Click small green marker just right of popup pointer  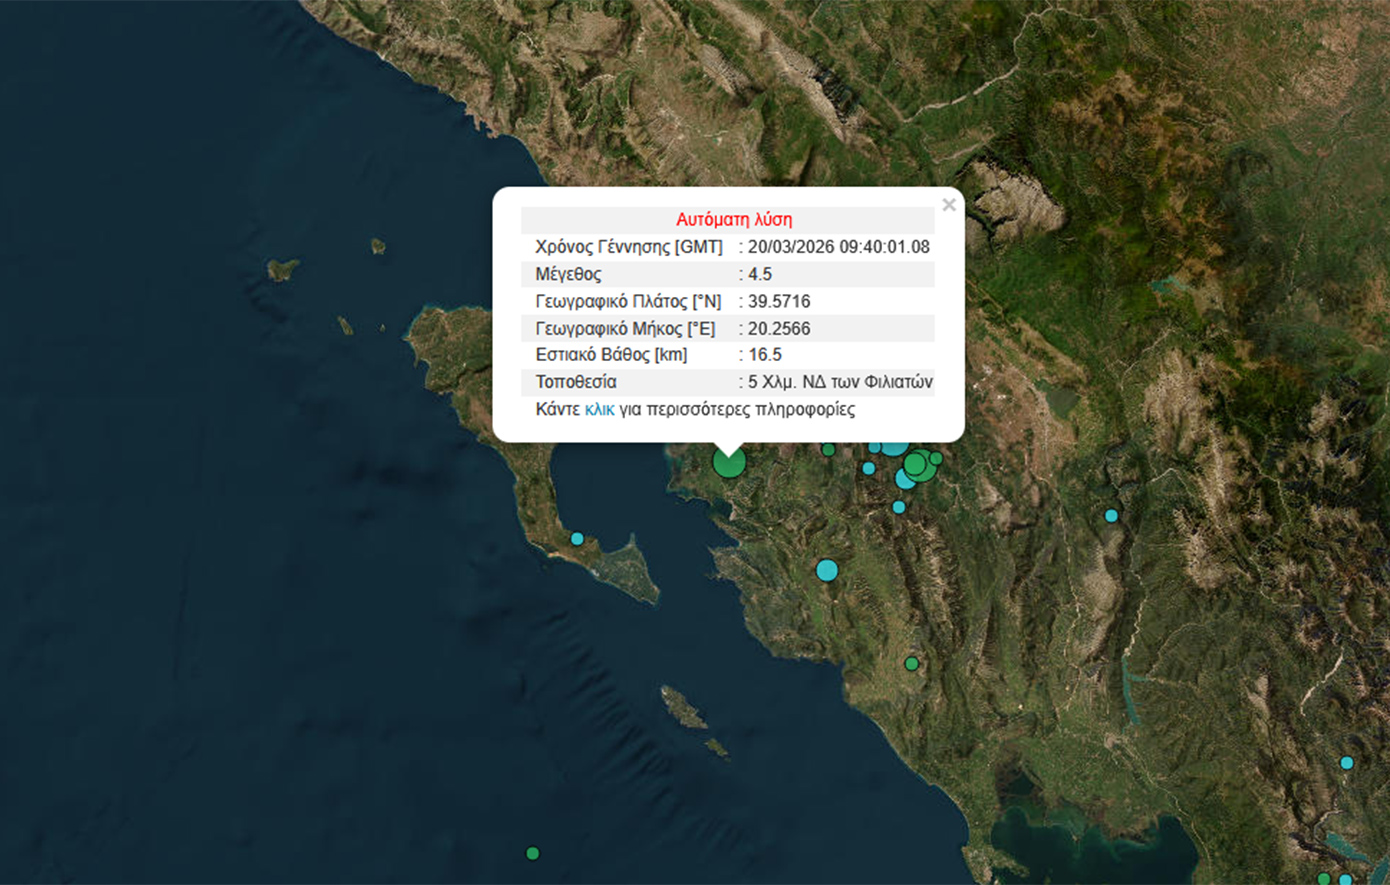[x=828, y=450]
